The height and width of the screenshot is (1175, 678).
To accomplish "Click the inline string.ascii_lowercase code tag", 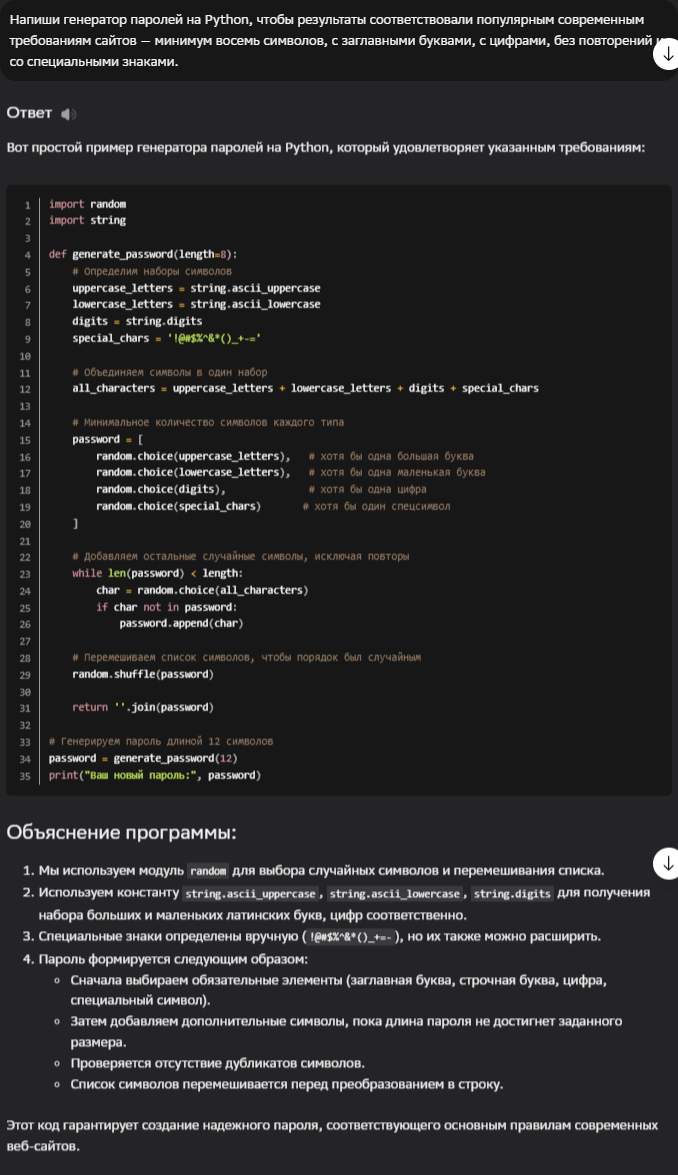I will click(x=395, y=893).
